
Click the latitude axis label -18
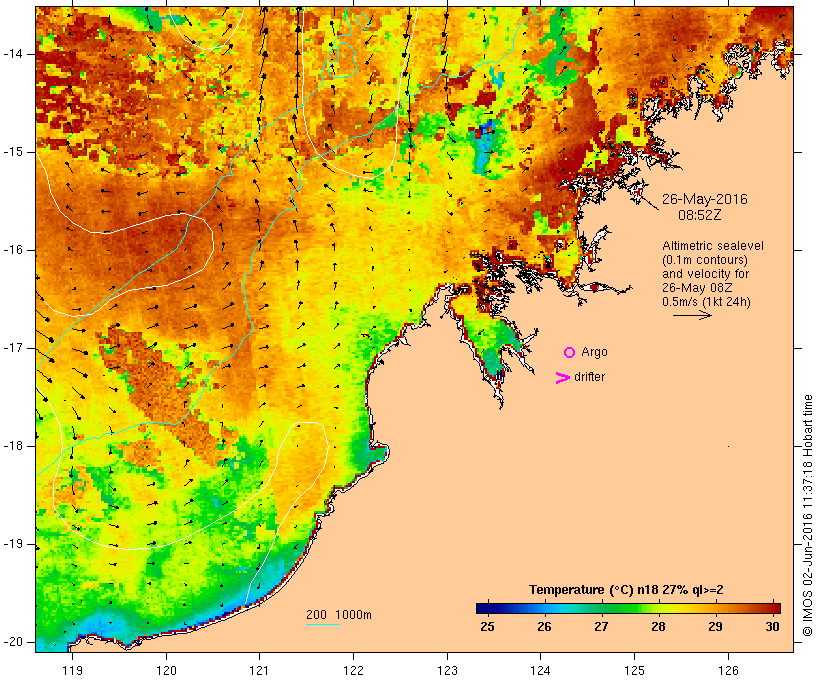pyautogui.click(x=13, y=446)
